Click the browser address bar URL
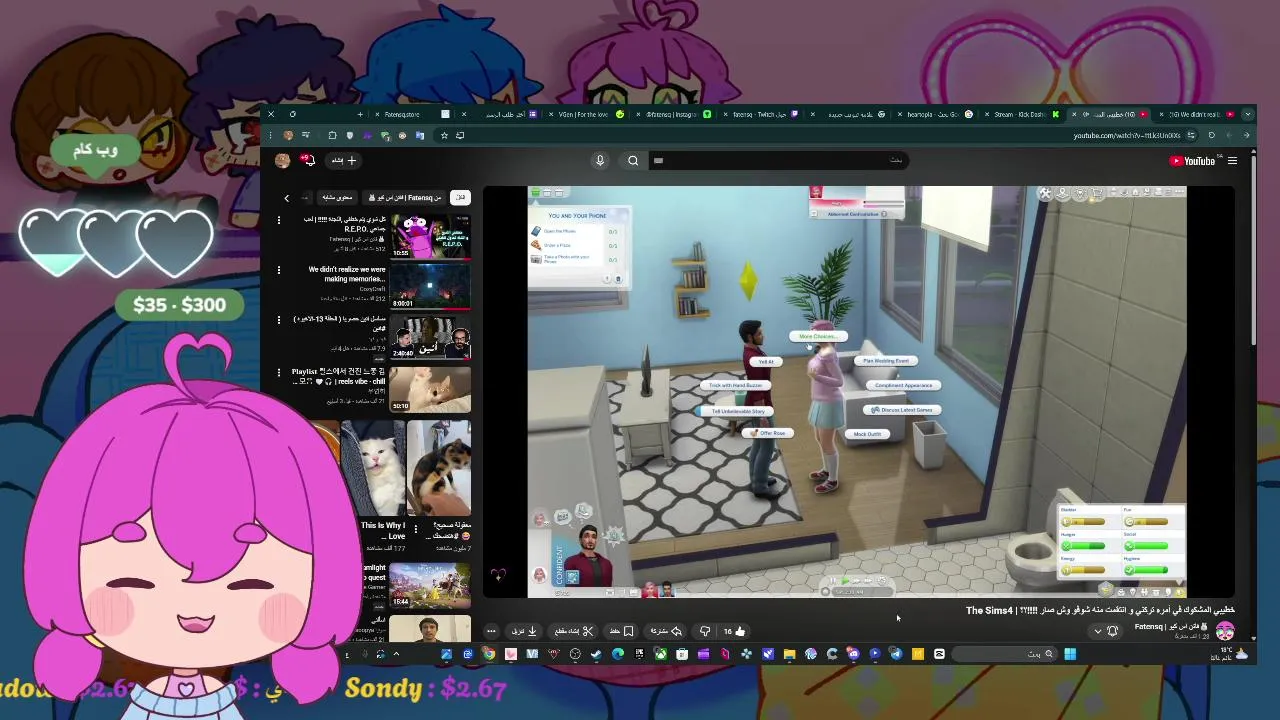The width and height of the screenshot is (1280, 720). tap(1126, 135)
